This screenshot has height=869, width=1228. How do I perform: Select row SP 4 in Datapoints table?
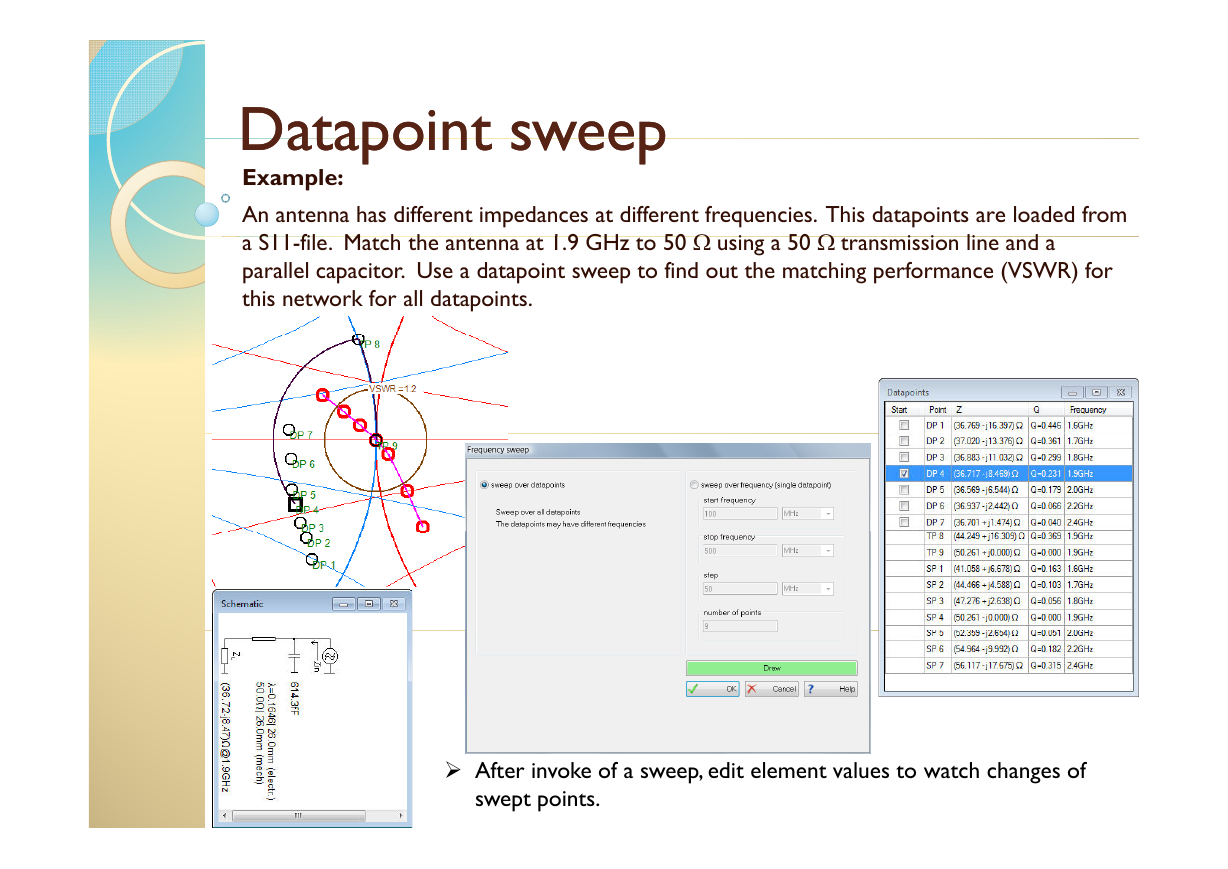1009,617
